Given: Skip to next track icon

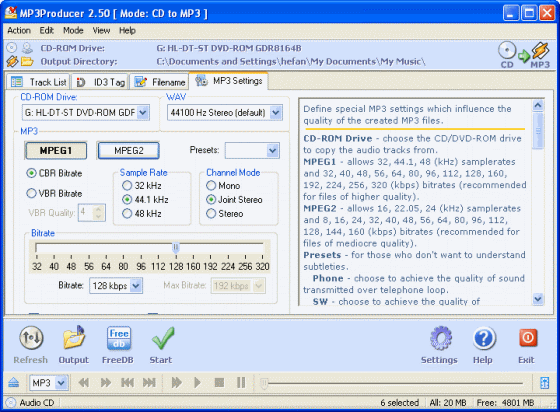Looking at the screenshot, I should (149, 383).
